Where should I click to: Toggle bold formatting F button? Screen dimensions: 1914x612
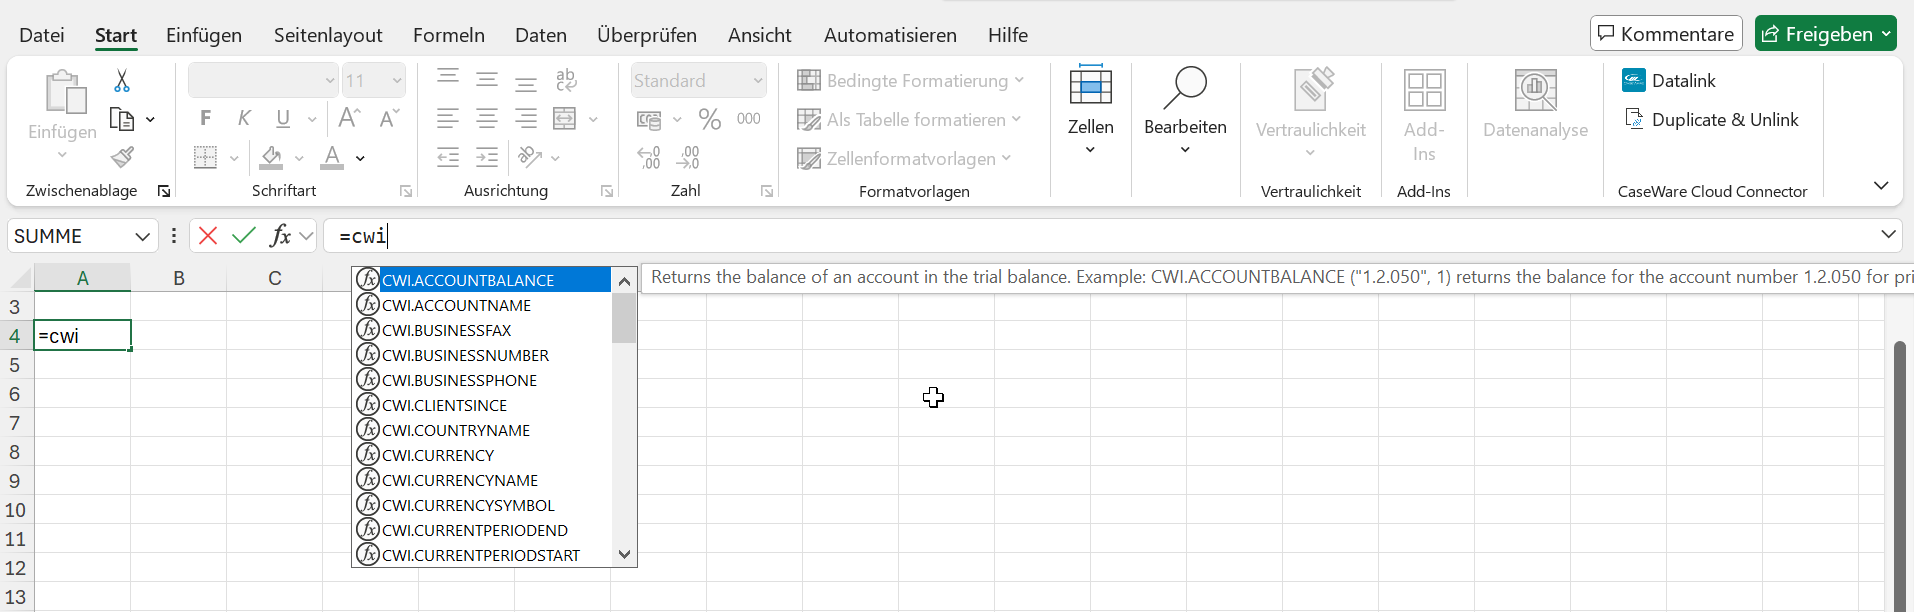click(205, 118)
